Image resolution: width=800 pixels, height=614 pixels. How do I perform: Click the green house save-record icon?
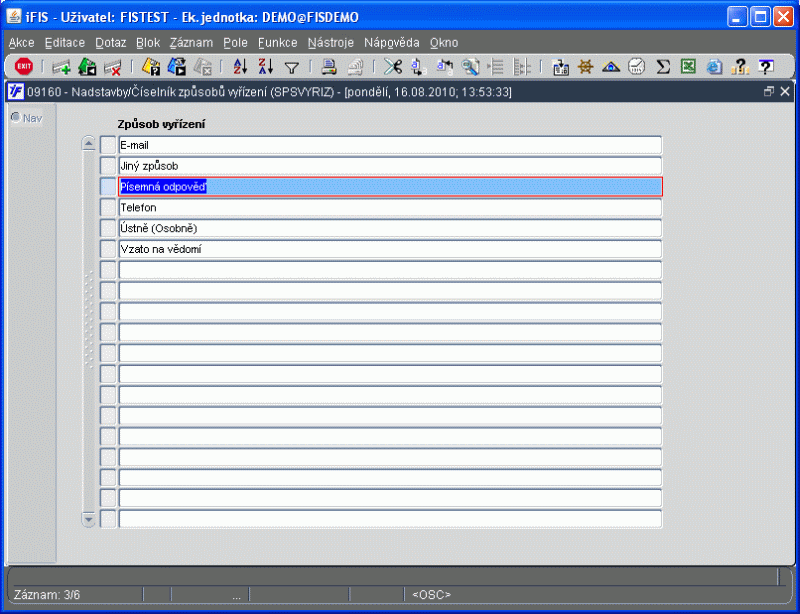click(x=87, y=67)
